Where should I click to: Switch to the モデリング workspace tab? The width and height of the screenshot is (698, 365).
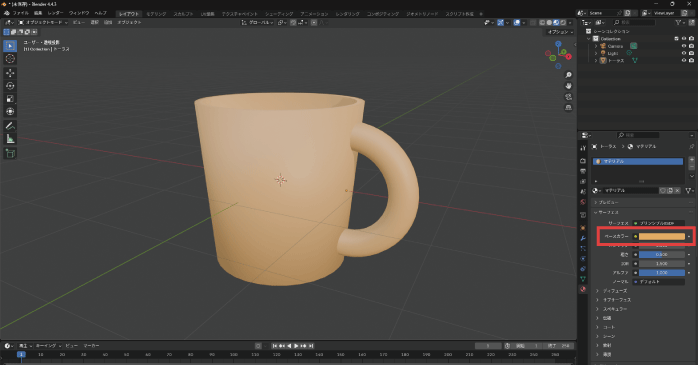click(x=156, y=14)
